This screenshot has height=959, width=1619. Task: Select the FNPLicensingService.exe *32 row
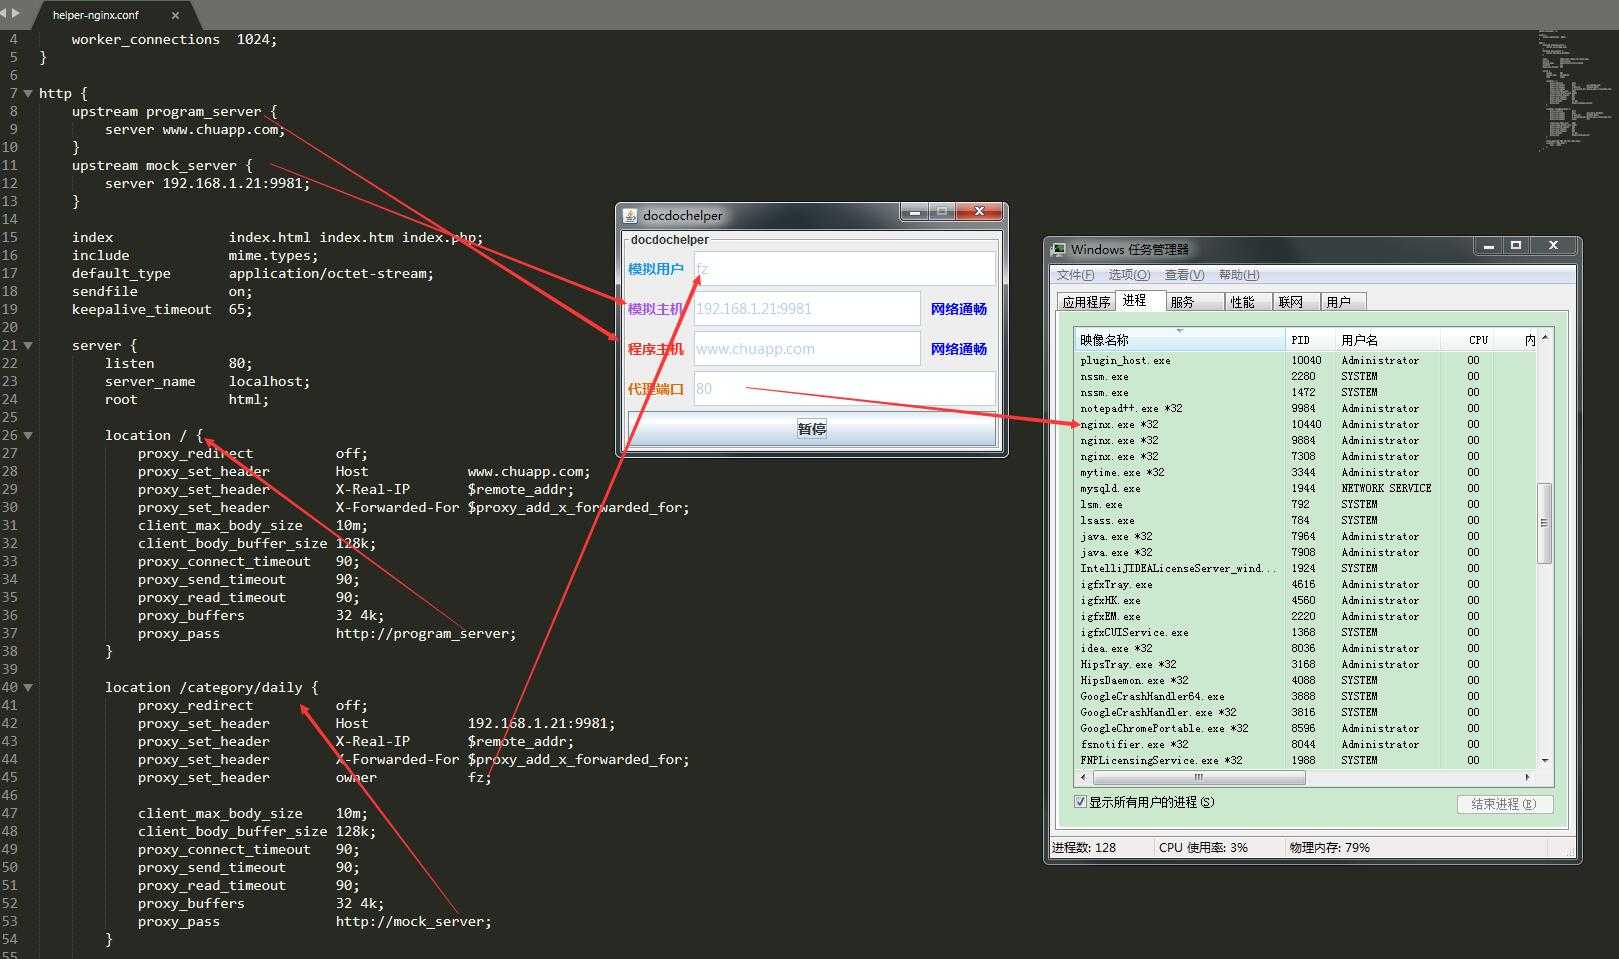[x=1306, y=760]
